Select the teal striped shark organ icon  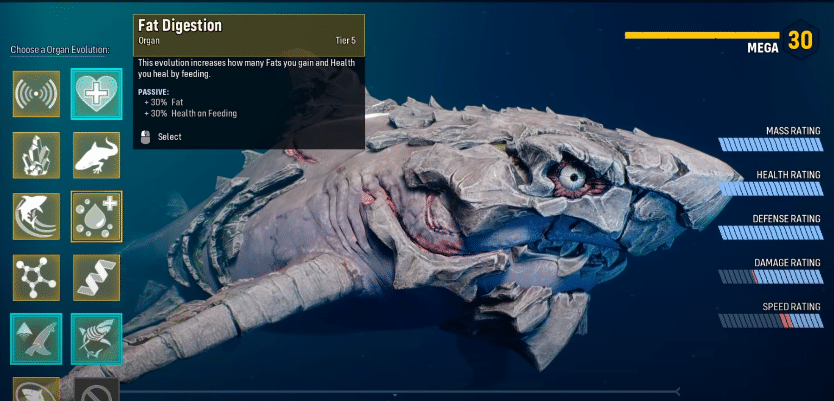click(x=96, y=338)
